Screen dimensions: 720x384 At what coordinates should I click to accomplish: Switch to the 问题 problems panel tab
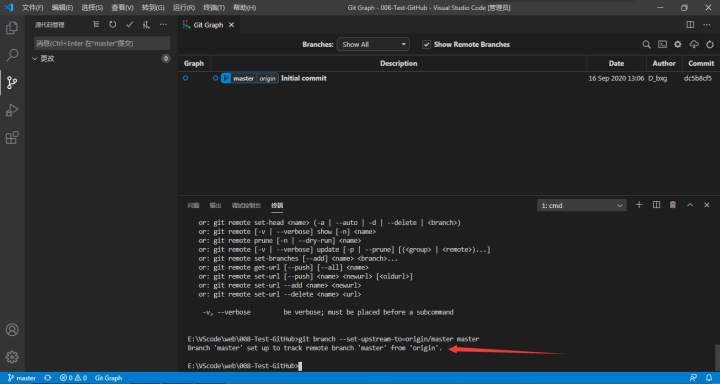click(x=193, y=205)
